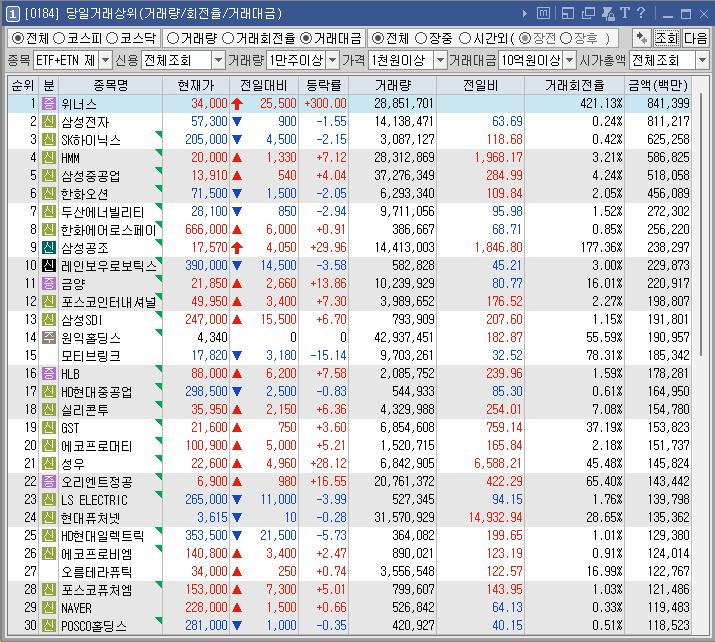715x642 pixels.
Task: Click the screen number 1 icon in title bar
Action: pyautogui.click(x=12, y=14)
